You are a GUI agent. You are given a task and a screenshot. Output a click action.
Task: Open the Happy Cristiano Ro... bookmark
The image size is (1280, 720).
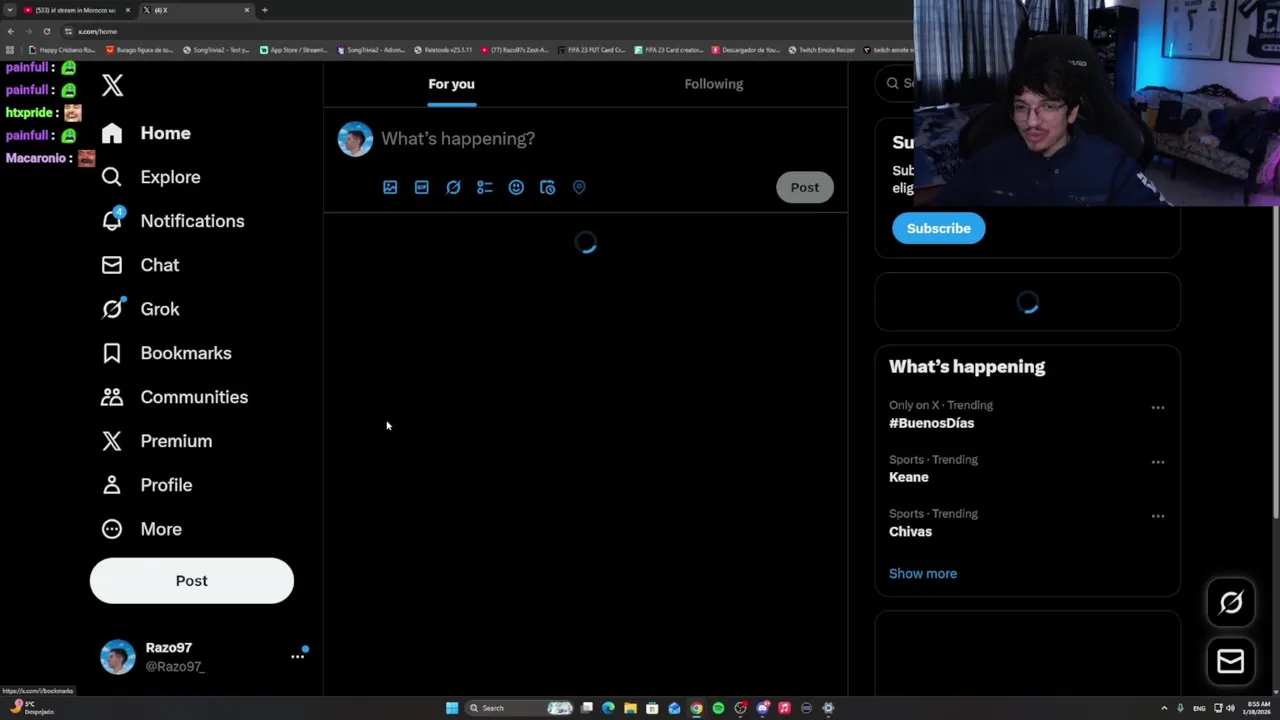[62, 50]
